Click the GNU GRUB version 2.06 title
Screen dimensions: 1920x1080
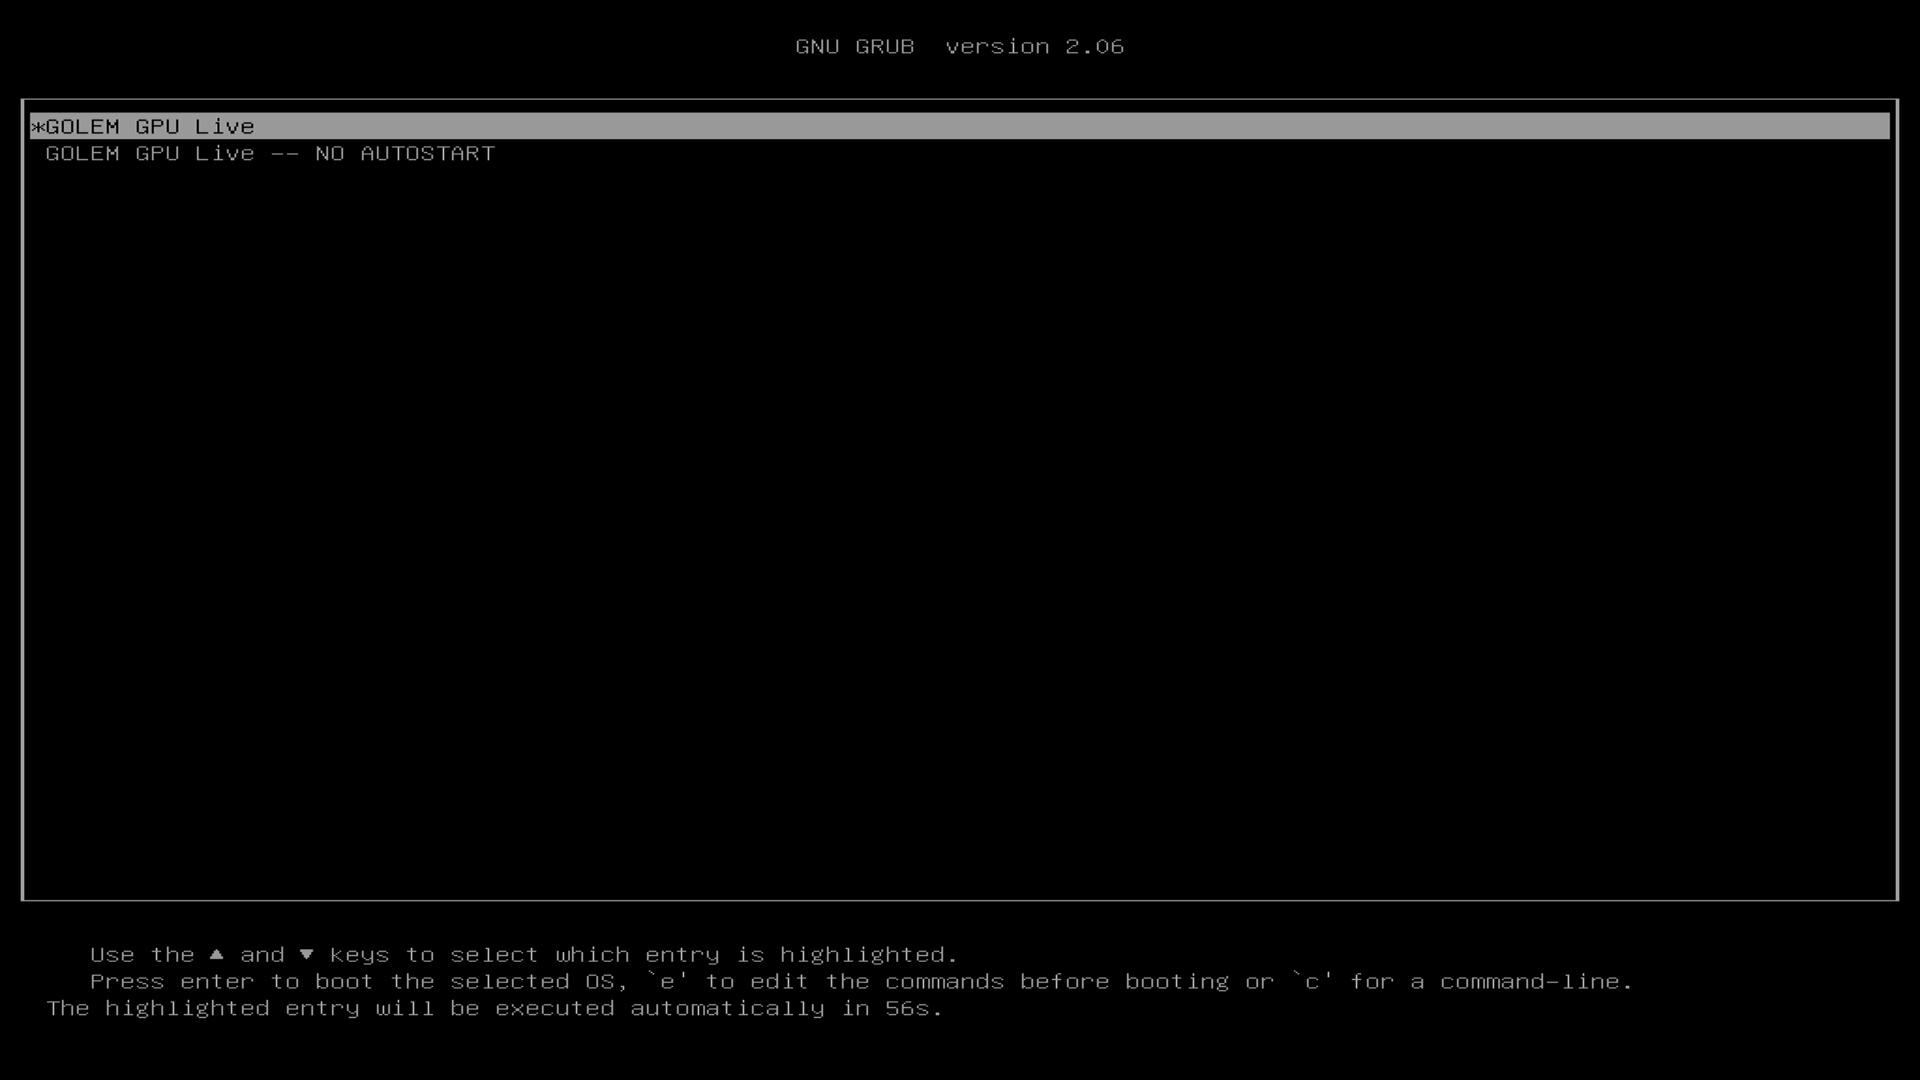[x=959, y=46]
